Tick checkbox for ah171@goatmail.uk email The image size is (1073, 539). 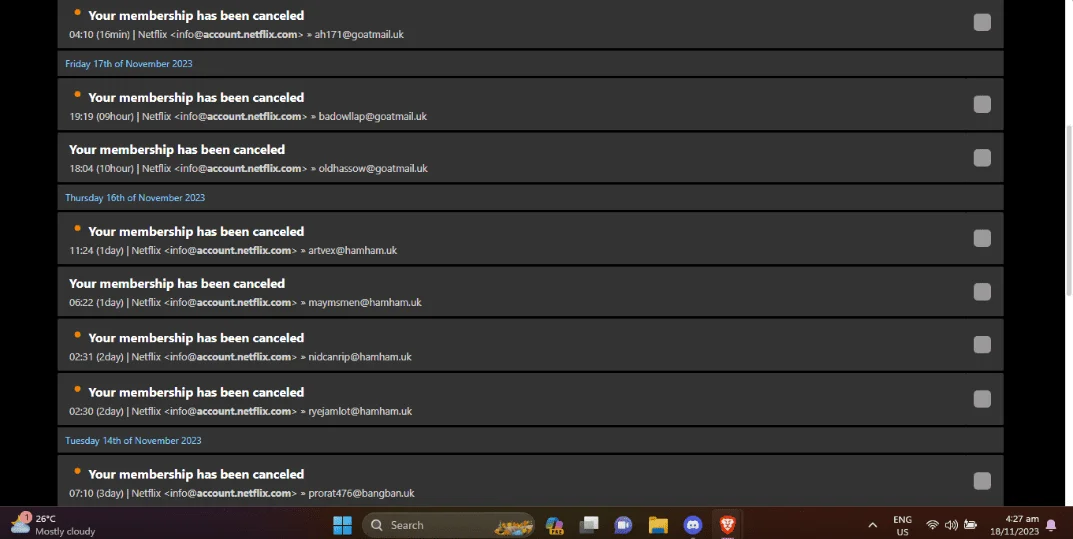click(982, 23)
